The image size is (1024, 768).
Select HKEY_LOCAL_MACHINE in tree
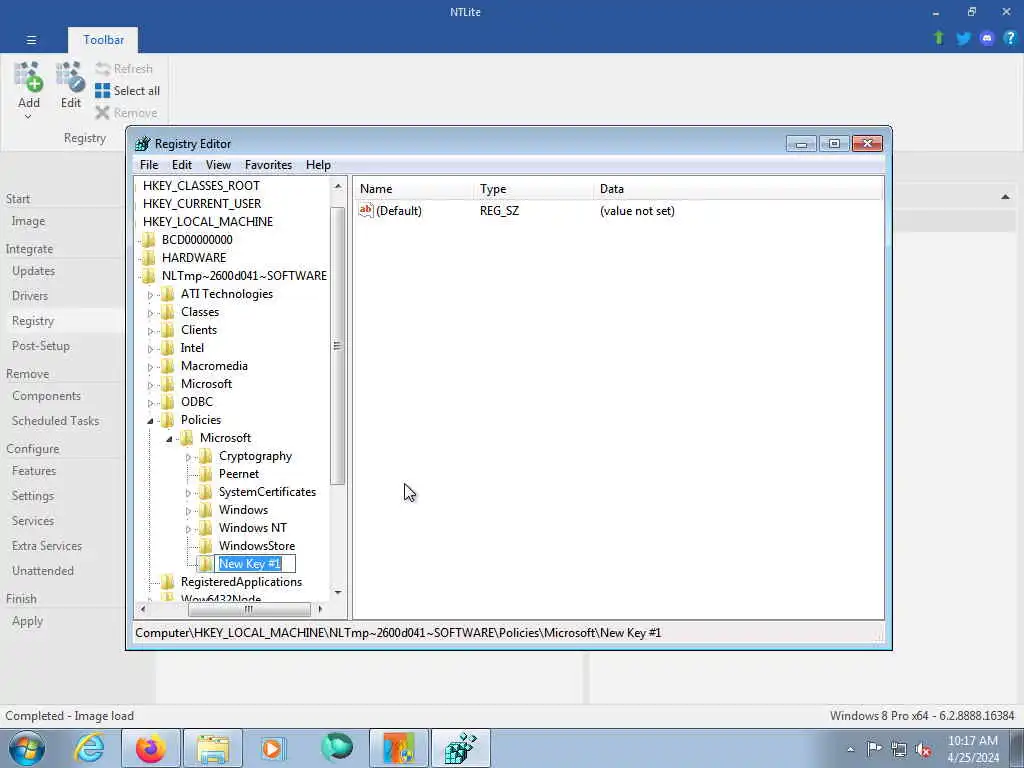(208, 221)
